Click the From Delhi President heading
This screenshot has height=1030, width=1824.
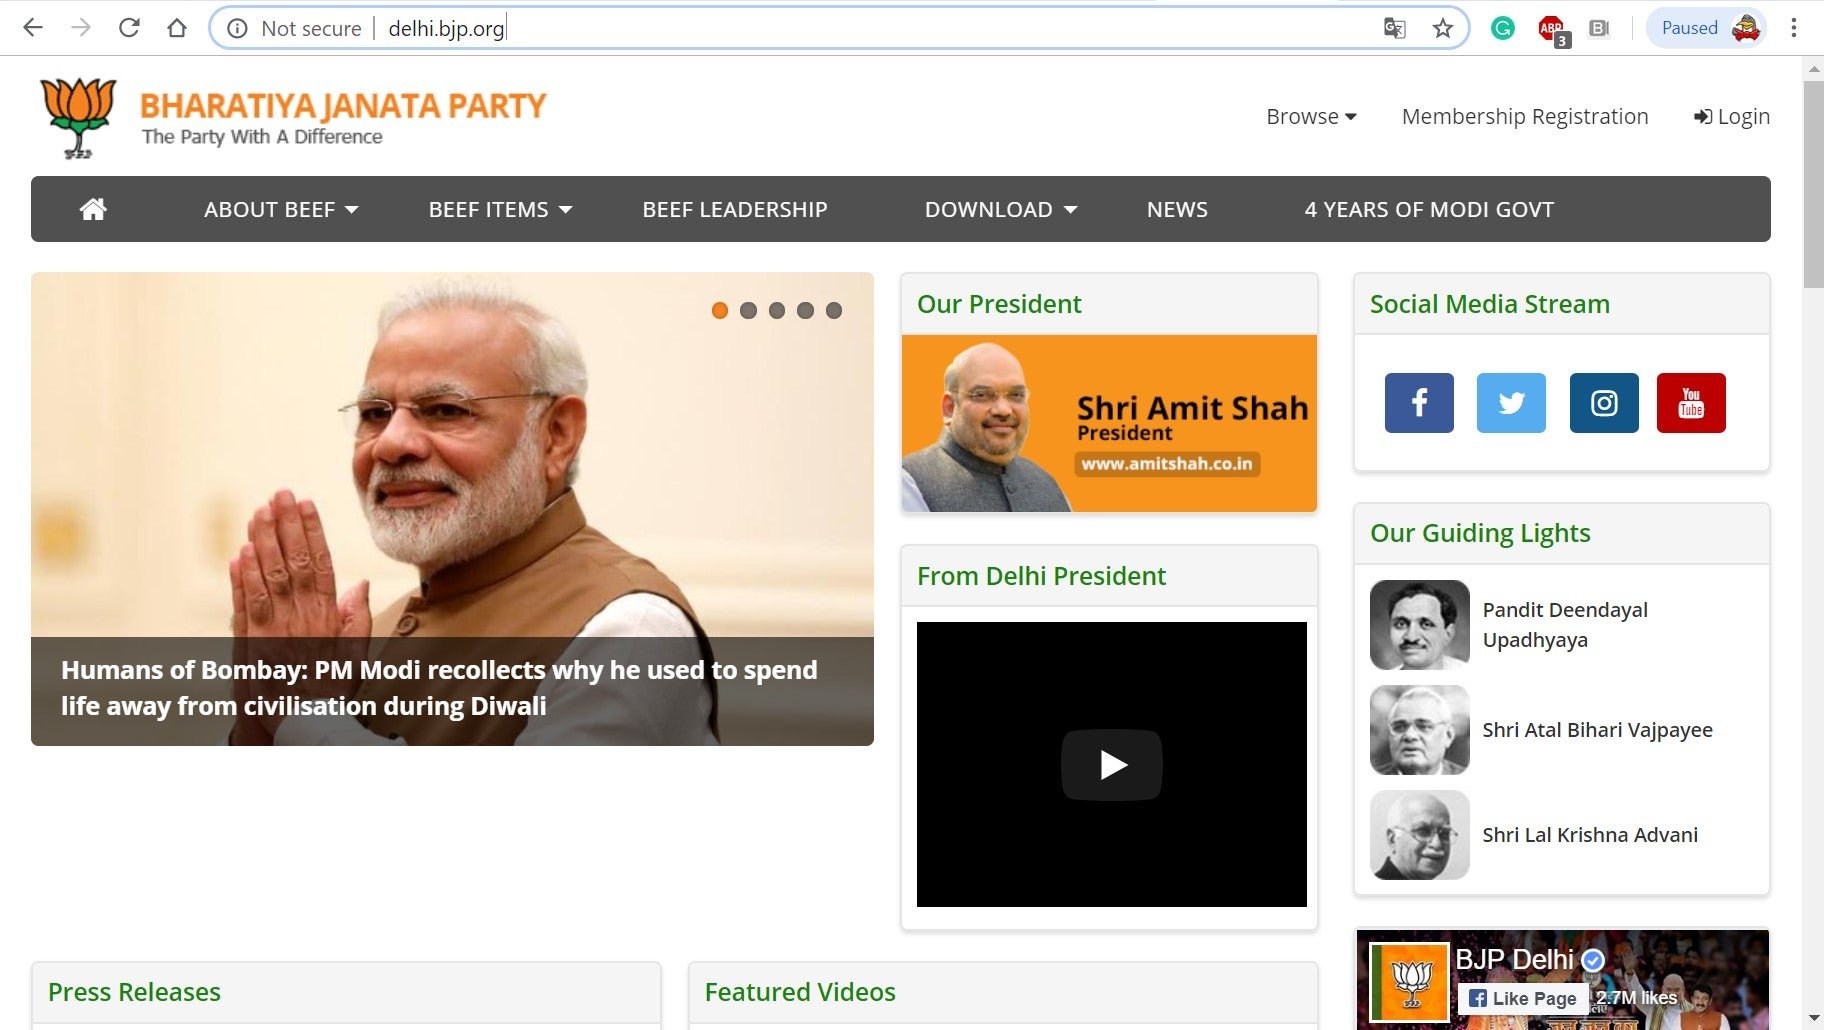1041,576
